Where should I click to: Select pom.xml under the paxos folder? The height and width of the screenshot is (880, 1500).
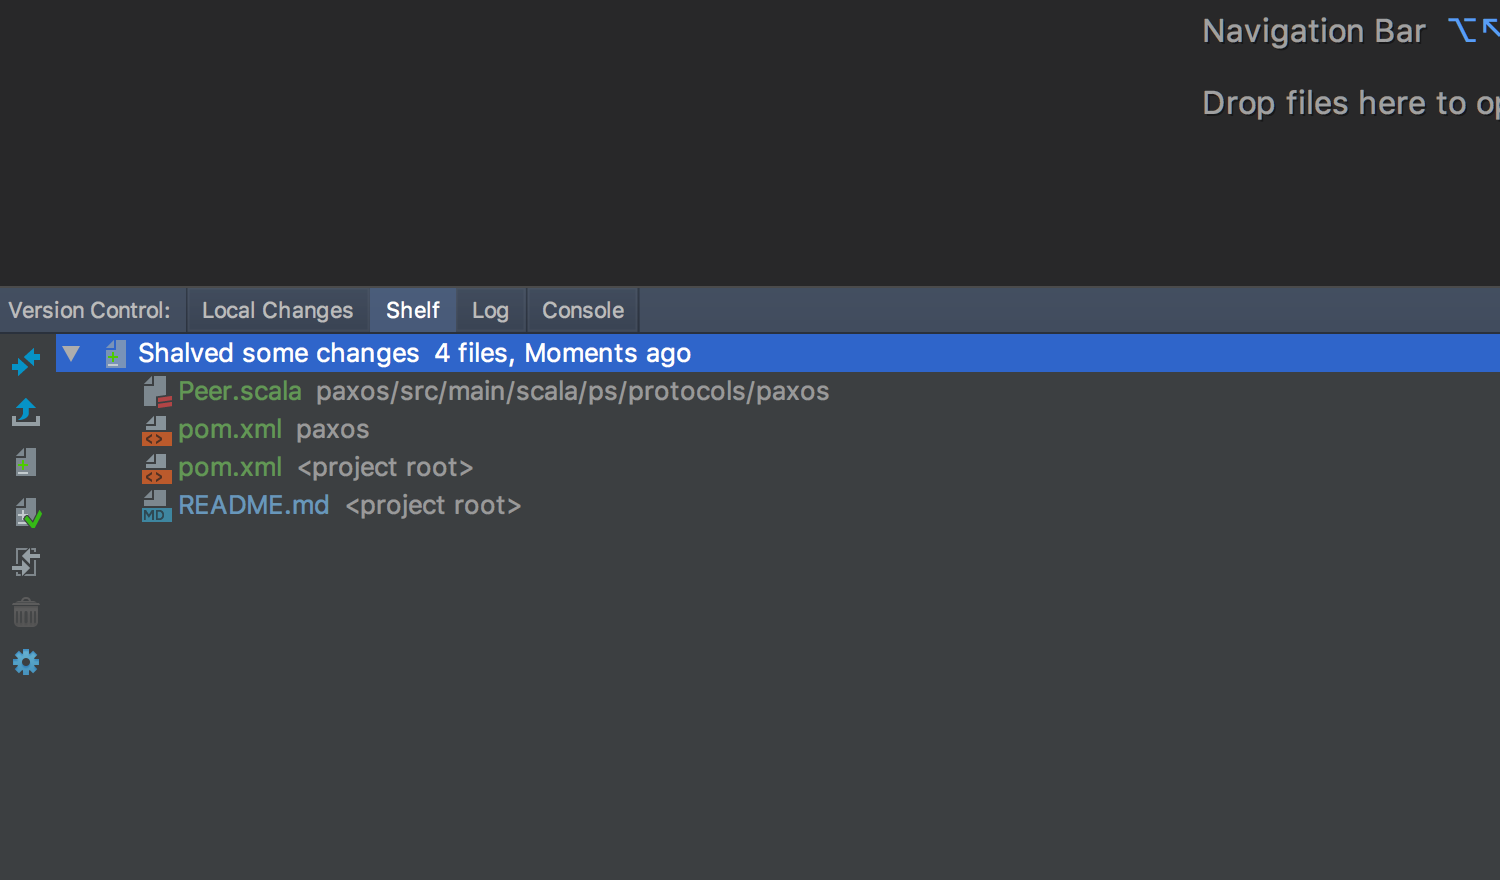pyautogui.click(x=230, y=430)
